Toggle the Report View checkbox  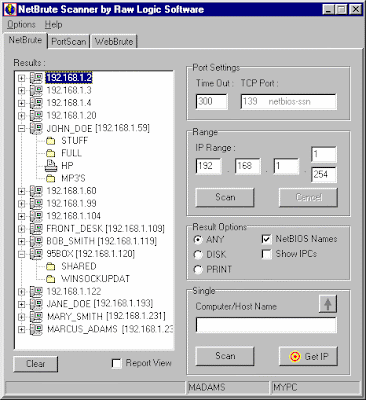click(117, 363)
